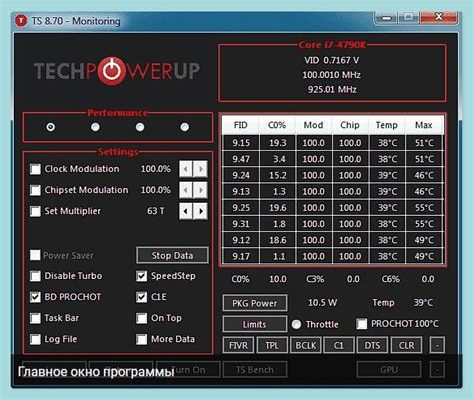Click the ThrottleStop title bar icon

pos(21,21)
